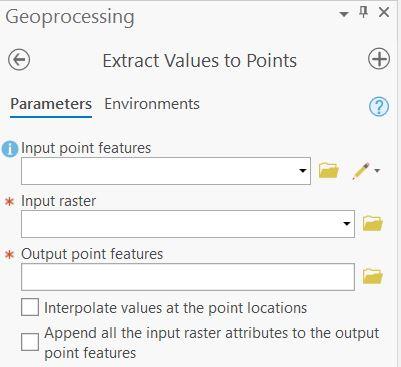Click the info icon beside Input point features

(x=10, y=149)
